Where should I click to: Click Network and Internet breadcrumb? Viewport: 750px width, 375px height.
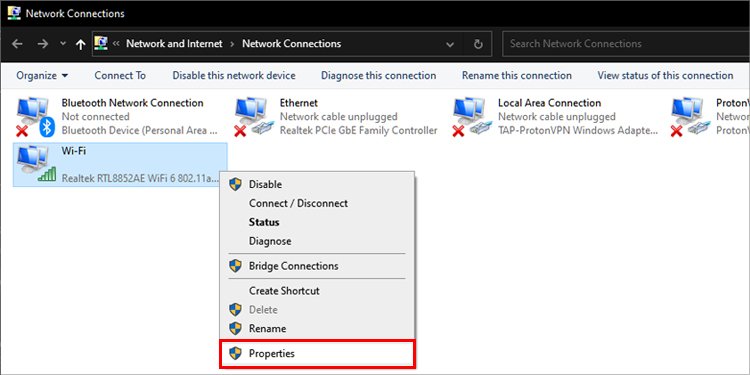click(x=174, y=44)
